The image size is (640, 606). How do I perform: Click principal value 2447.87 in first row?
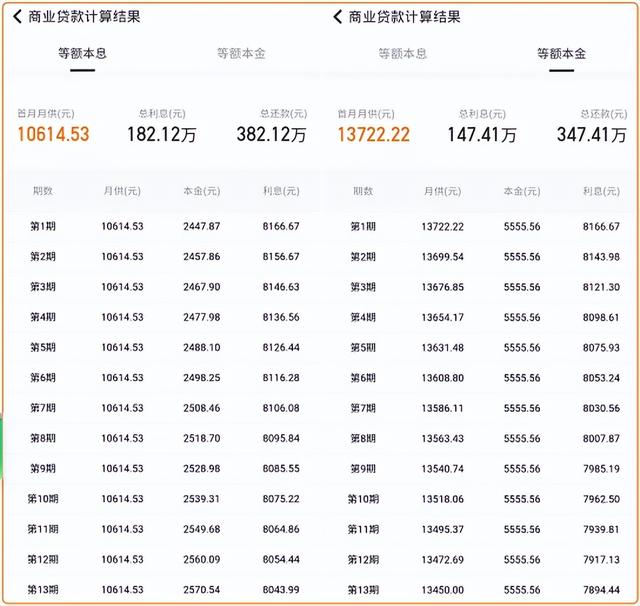[201, 227]
